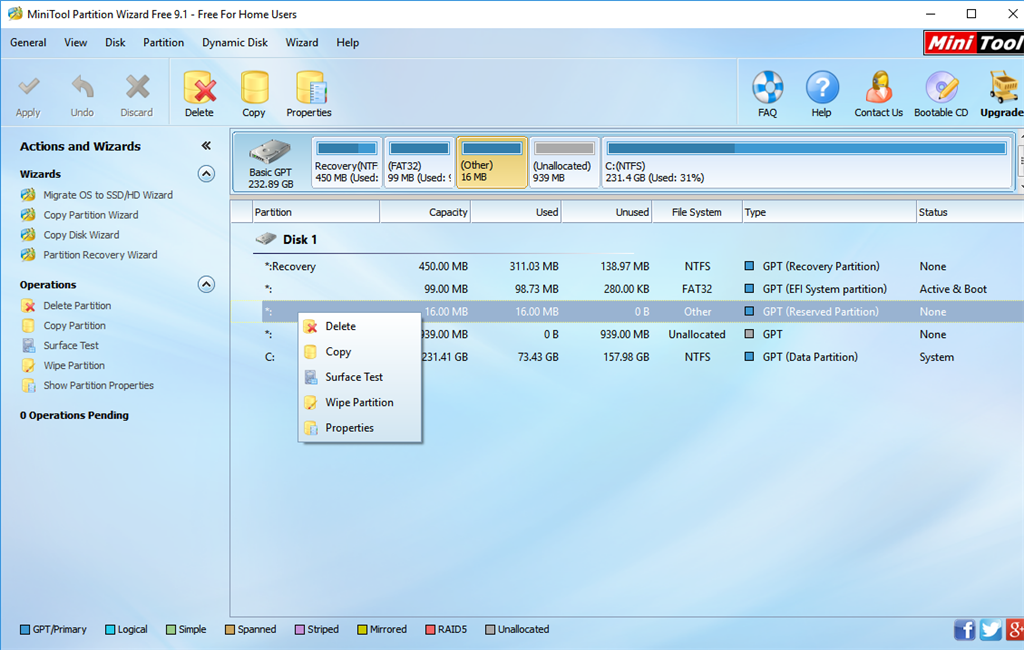The image size is (1024, 650).
Task: Select Other 16 MB block in disk map
Action: tap(492, 163)
